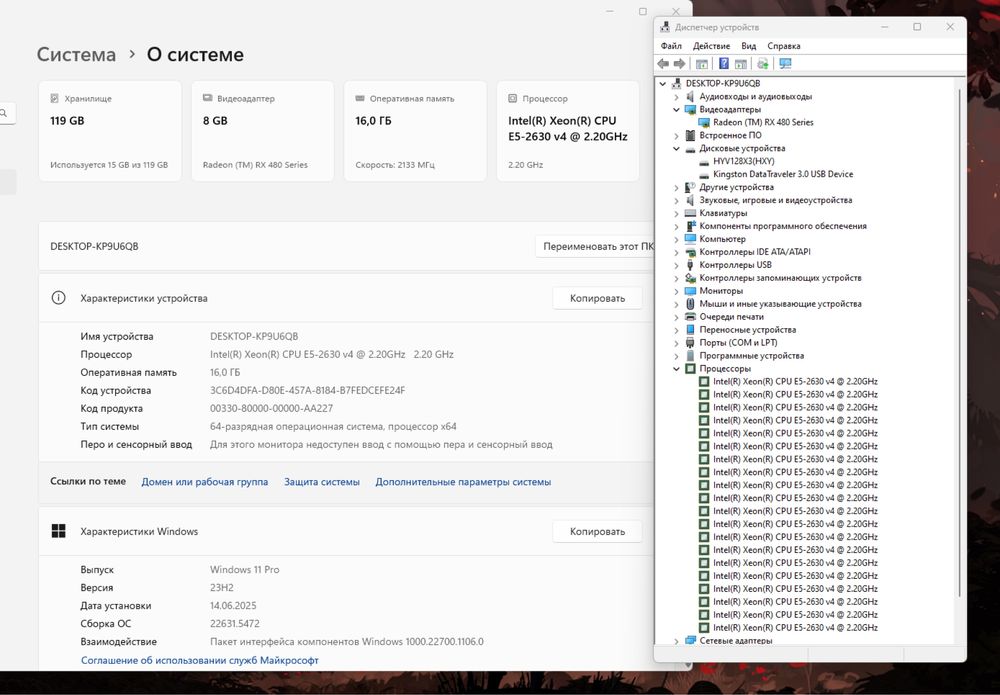The image size is (1000, 695).
Task: Open Домен или рабочая группа link
Action: pyautogui.click(x=205, y=482)
